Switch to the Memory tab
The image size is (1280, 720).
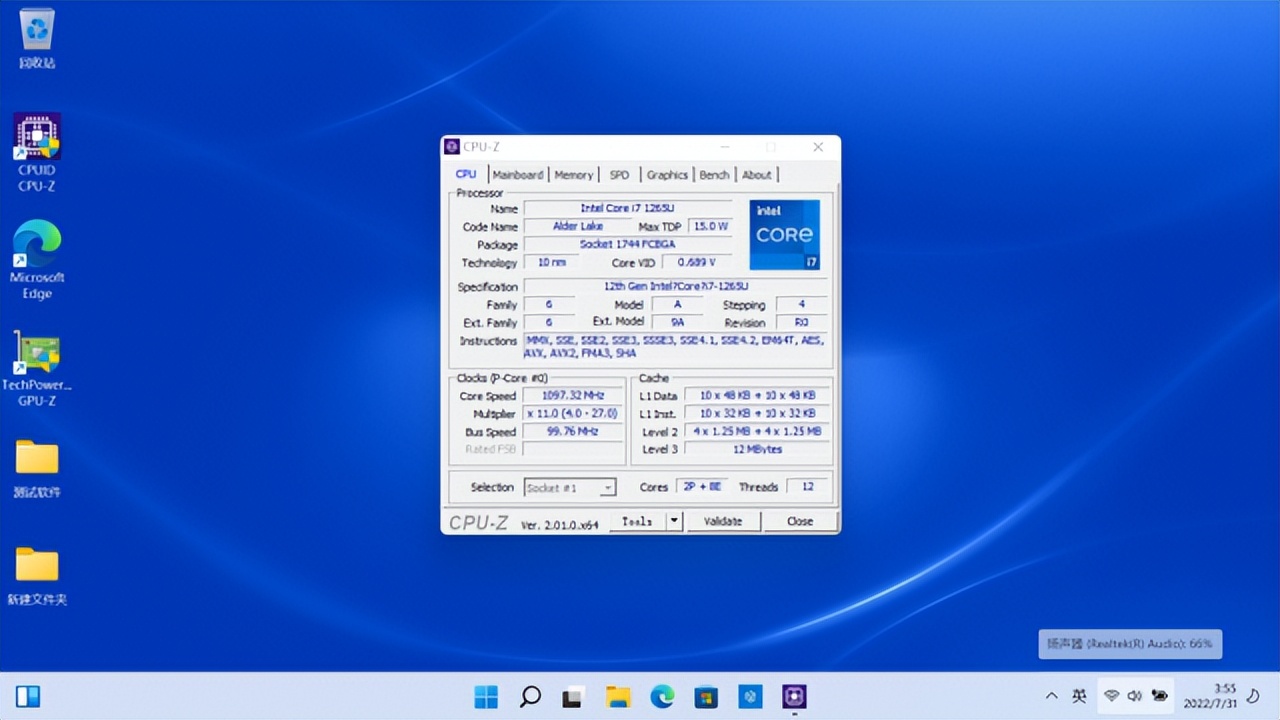[x=573, y=174]
